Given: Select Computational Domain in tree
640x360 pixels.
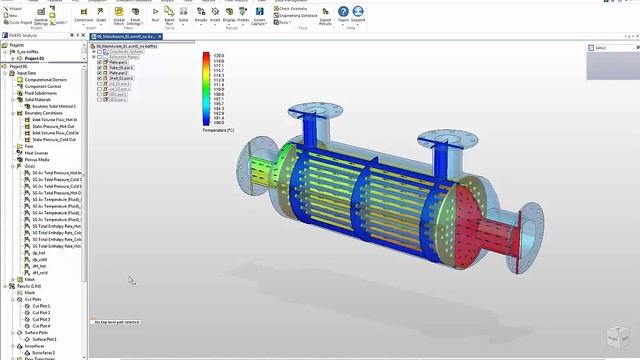Looking at the screenshot, I should (42, 80).
